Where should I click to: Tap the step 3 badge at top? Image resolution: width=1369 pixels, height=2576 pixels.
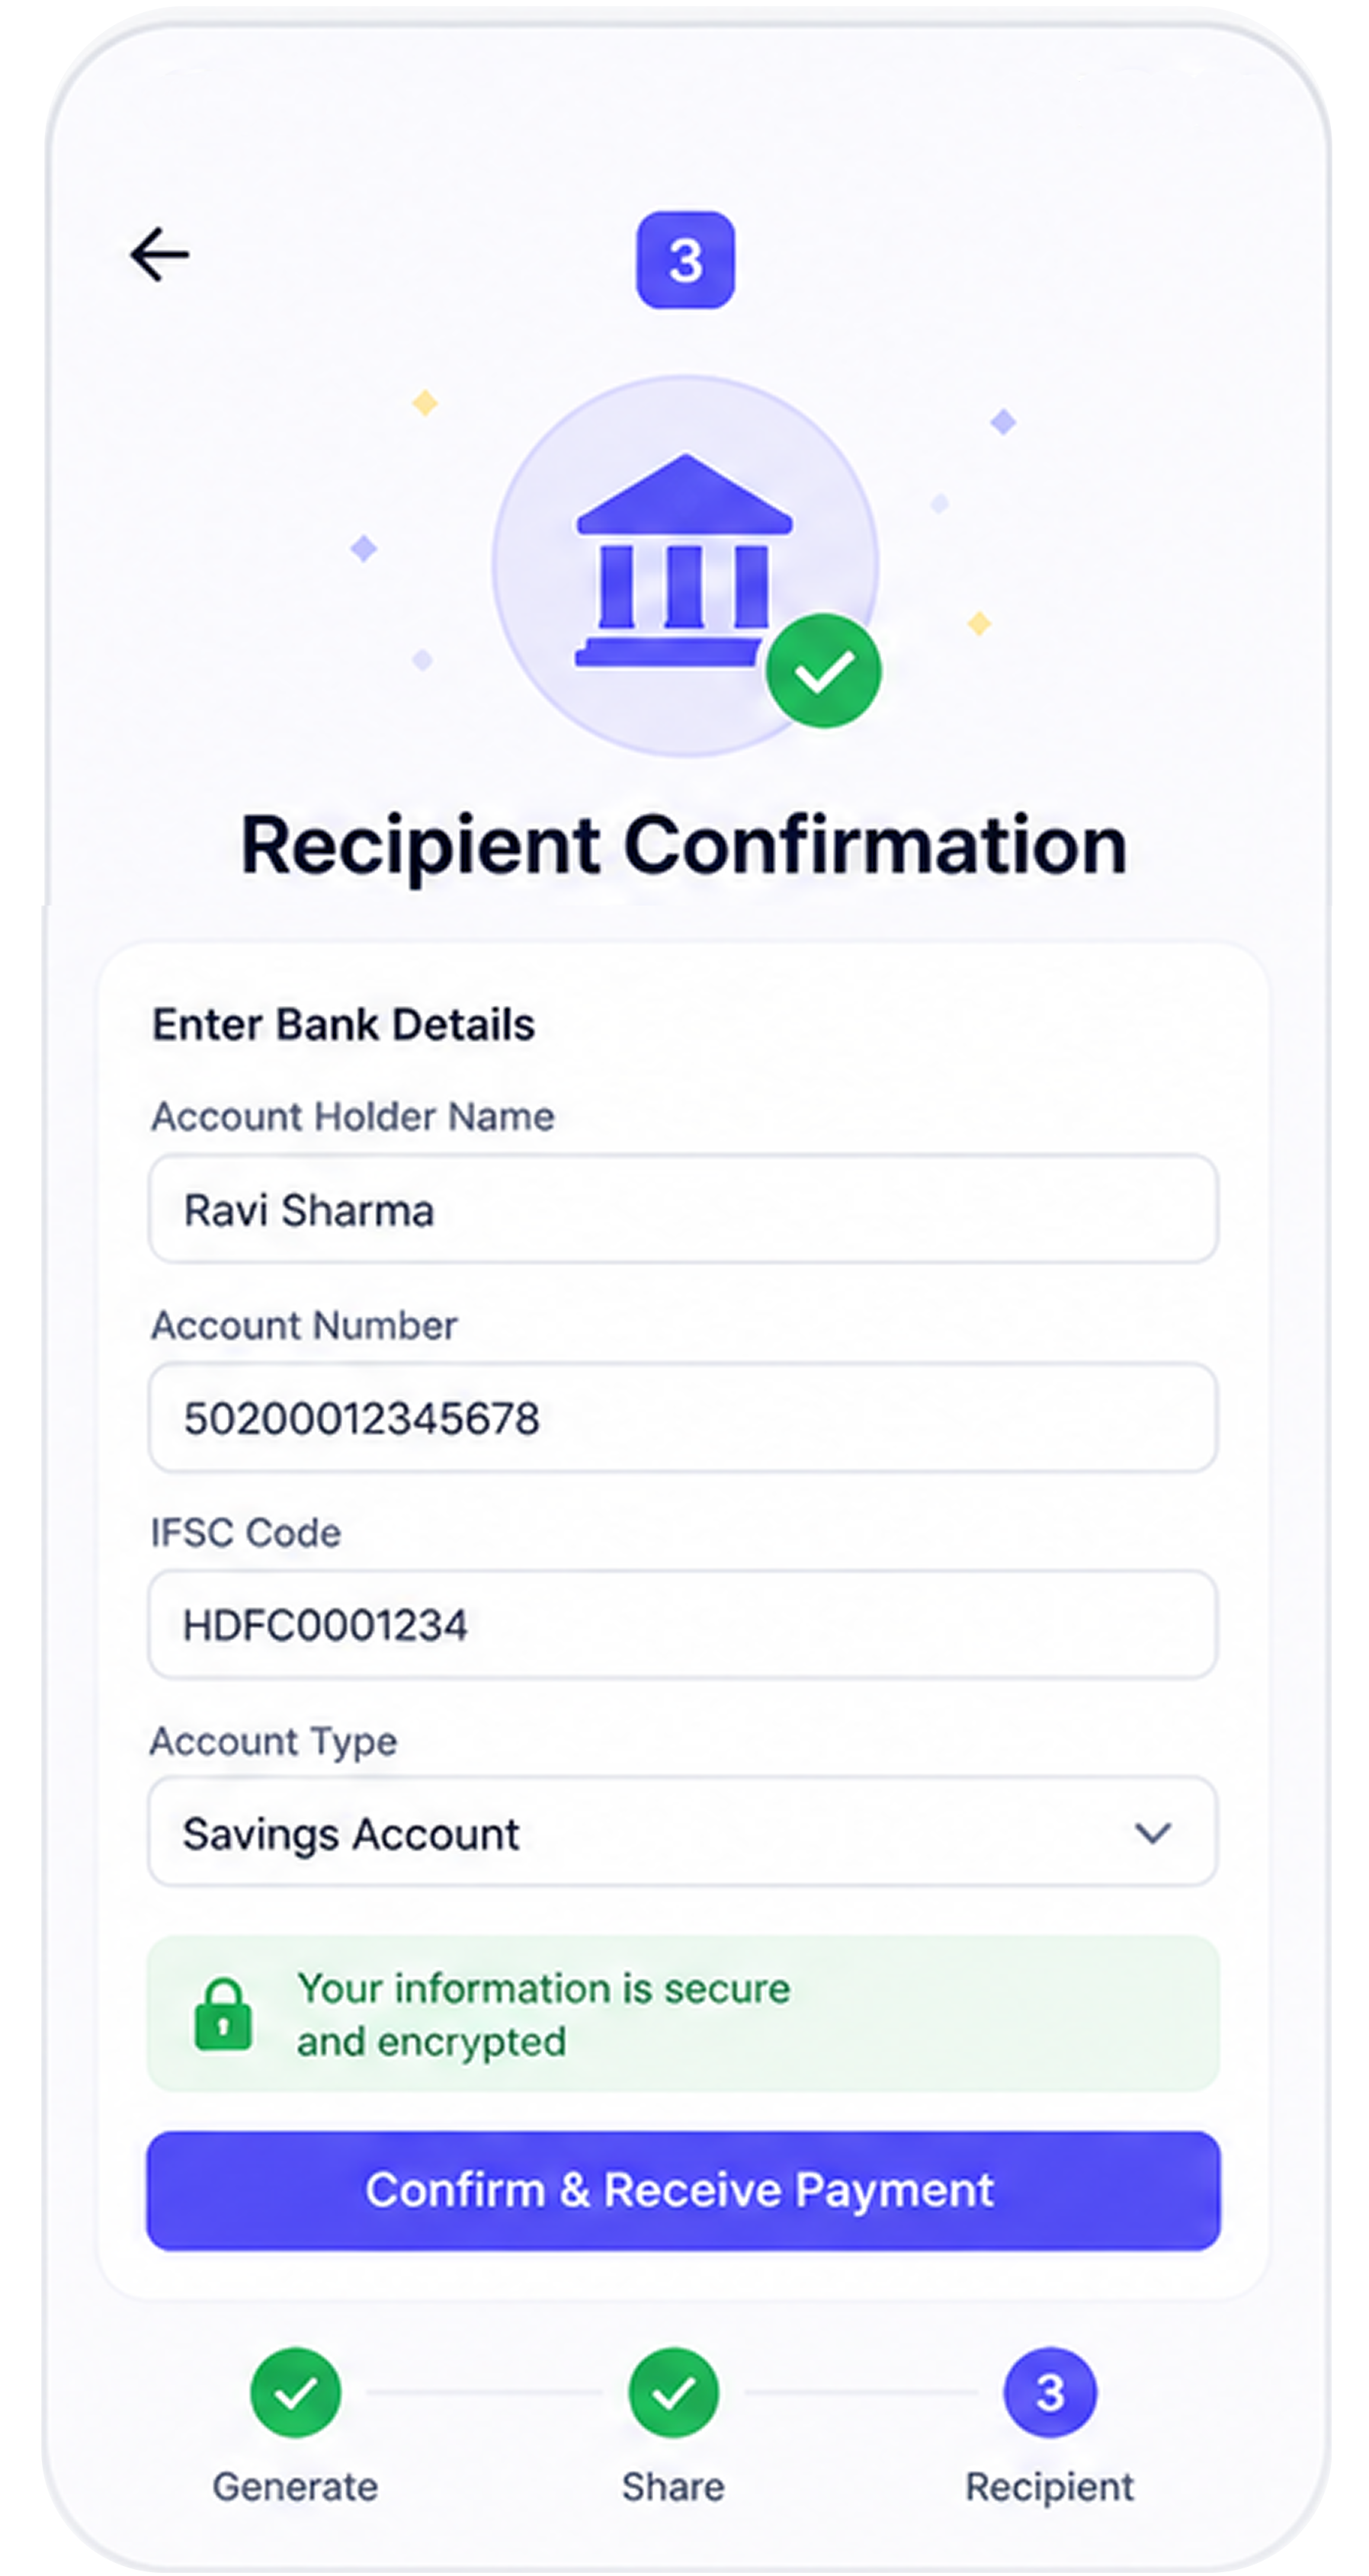(685, 260)
